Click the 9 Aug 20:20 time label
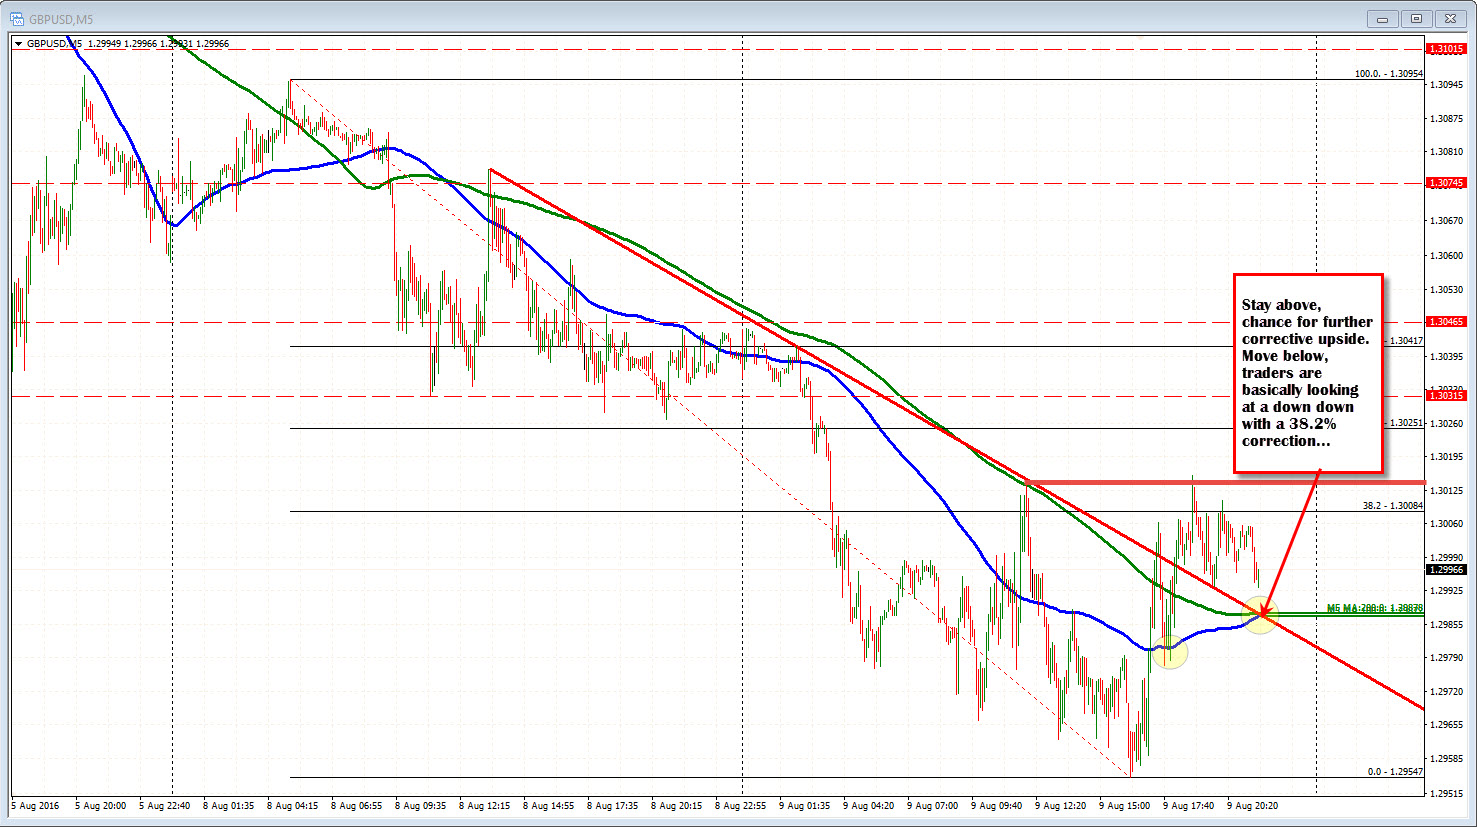1477x827 pixels. point(1253,805)
